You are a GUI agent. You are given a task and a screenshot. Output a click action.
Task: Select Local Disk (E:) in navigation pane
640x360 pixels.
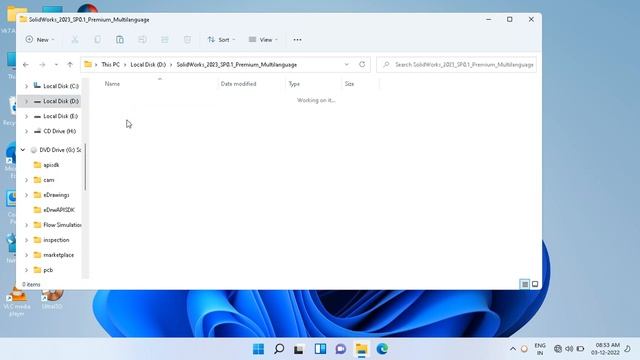point(60,116)
